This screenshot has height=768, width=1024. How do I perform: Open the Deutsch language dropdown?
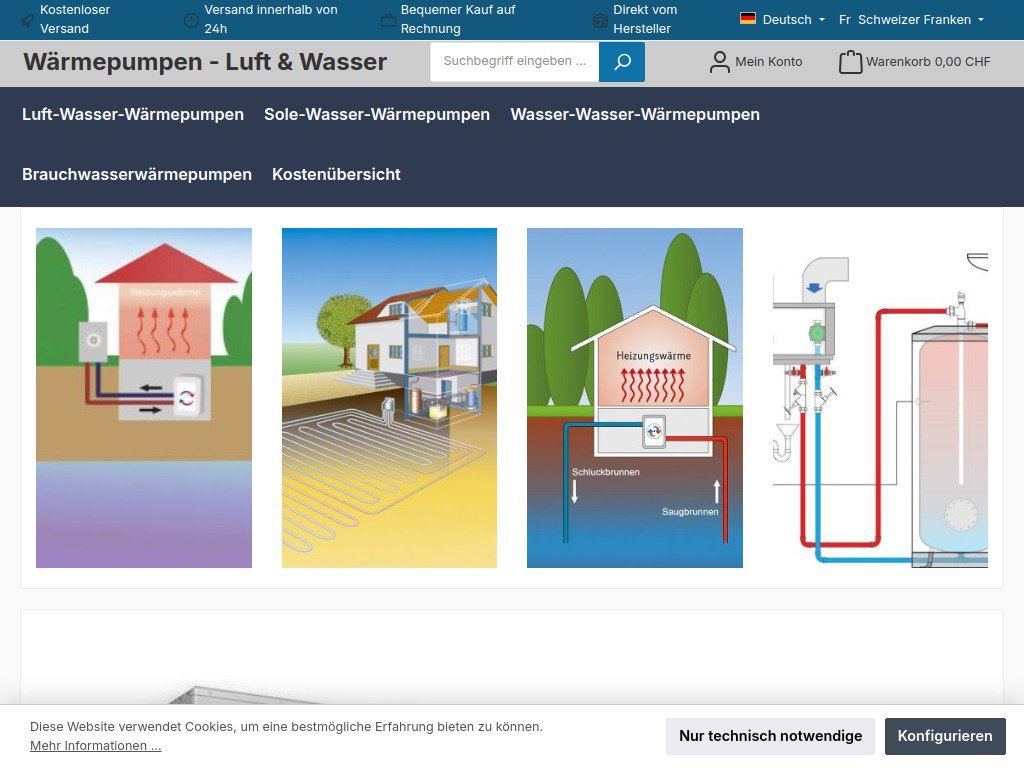click(x=786, y=18)
